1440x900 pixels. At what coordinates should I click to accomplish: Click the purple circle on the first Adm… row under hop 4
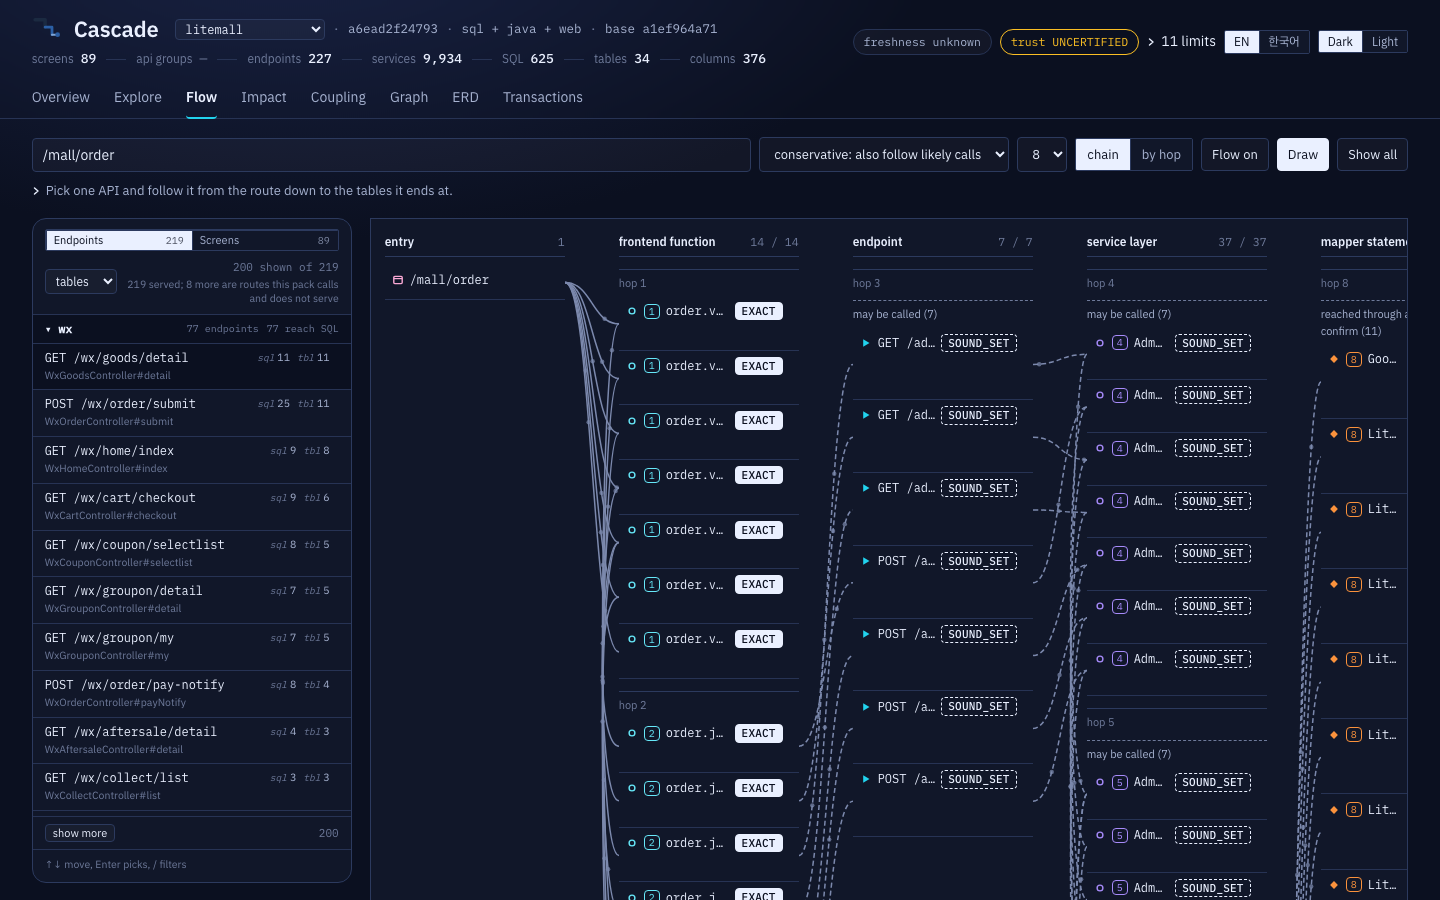point(1100,343)
